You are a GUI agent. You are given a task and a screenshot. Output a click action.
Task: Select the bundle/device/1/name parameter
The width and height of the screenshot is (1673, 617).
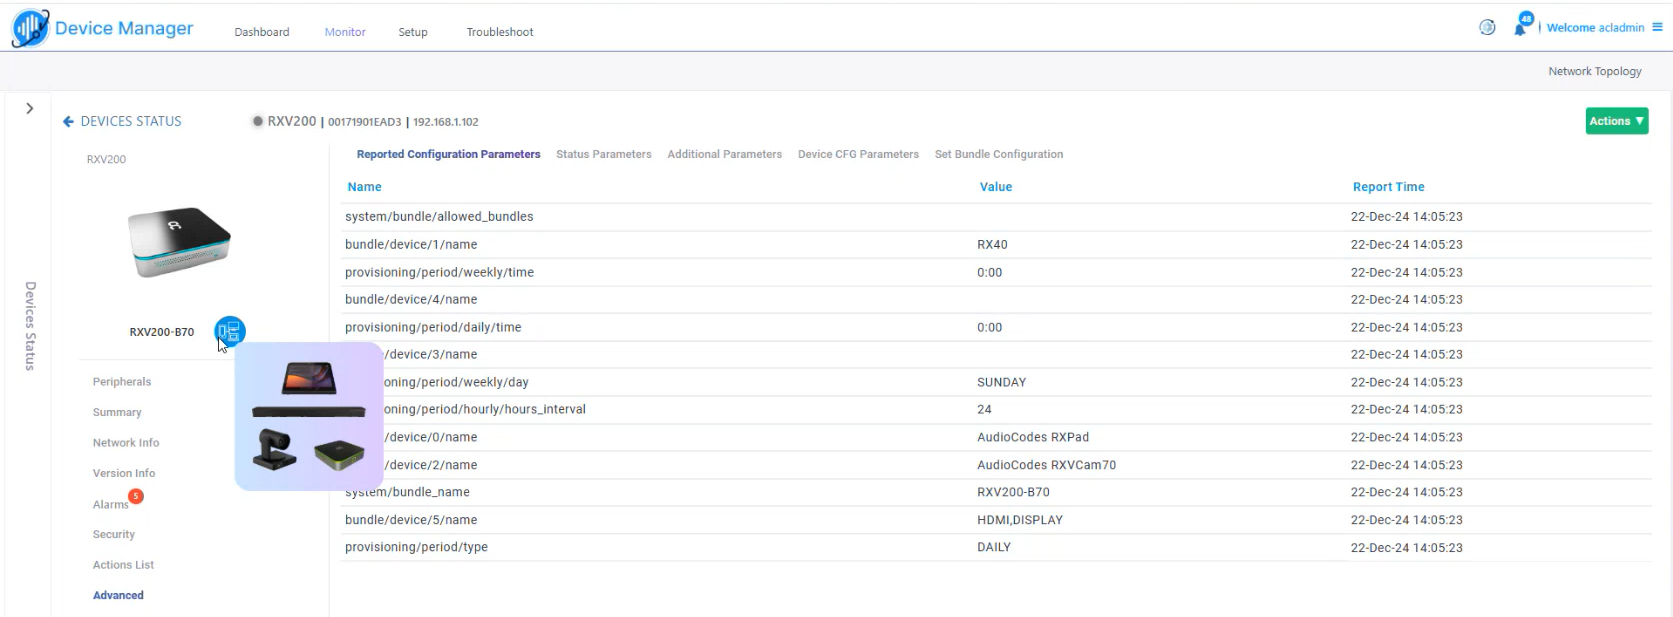pos(411,244)
